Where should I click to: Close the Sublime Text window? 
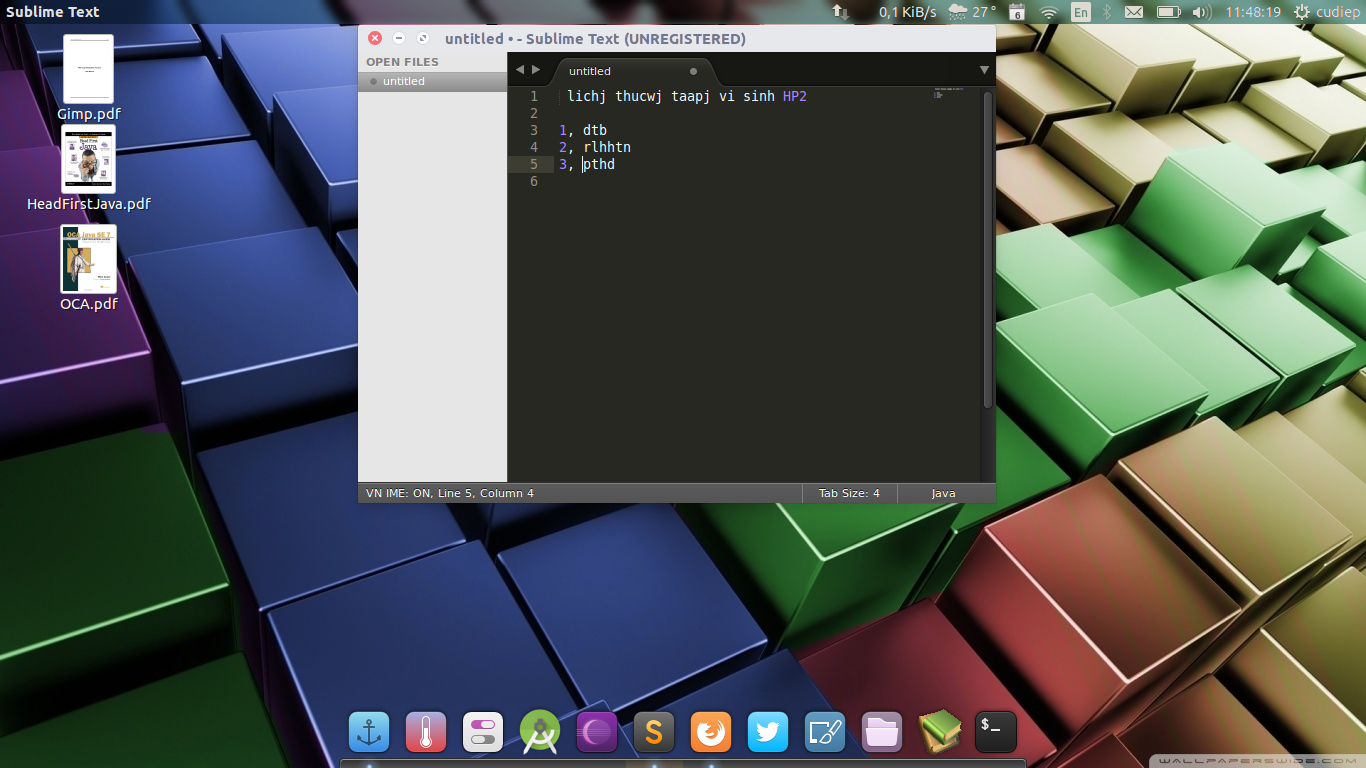click(x=375, y=38)
